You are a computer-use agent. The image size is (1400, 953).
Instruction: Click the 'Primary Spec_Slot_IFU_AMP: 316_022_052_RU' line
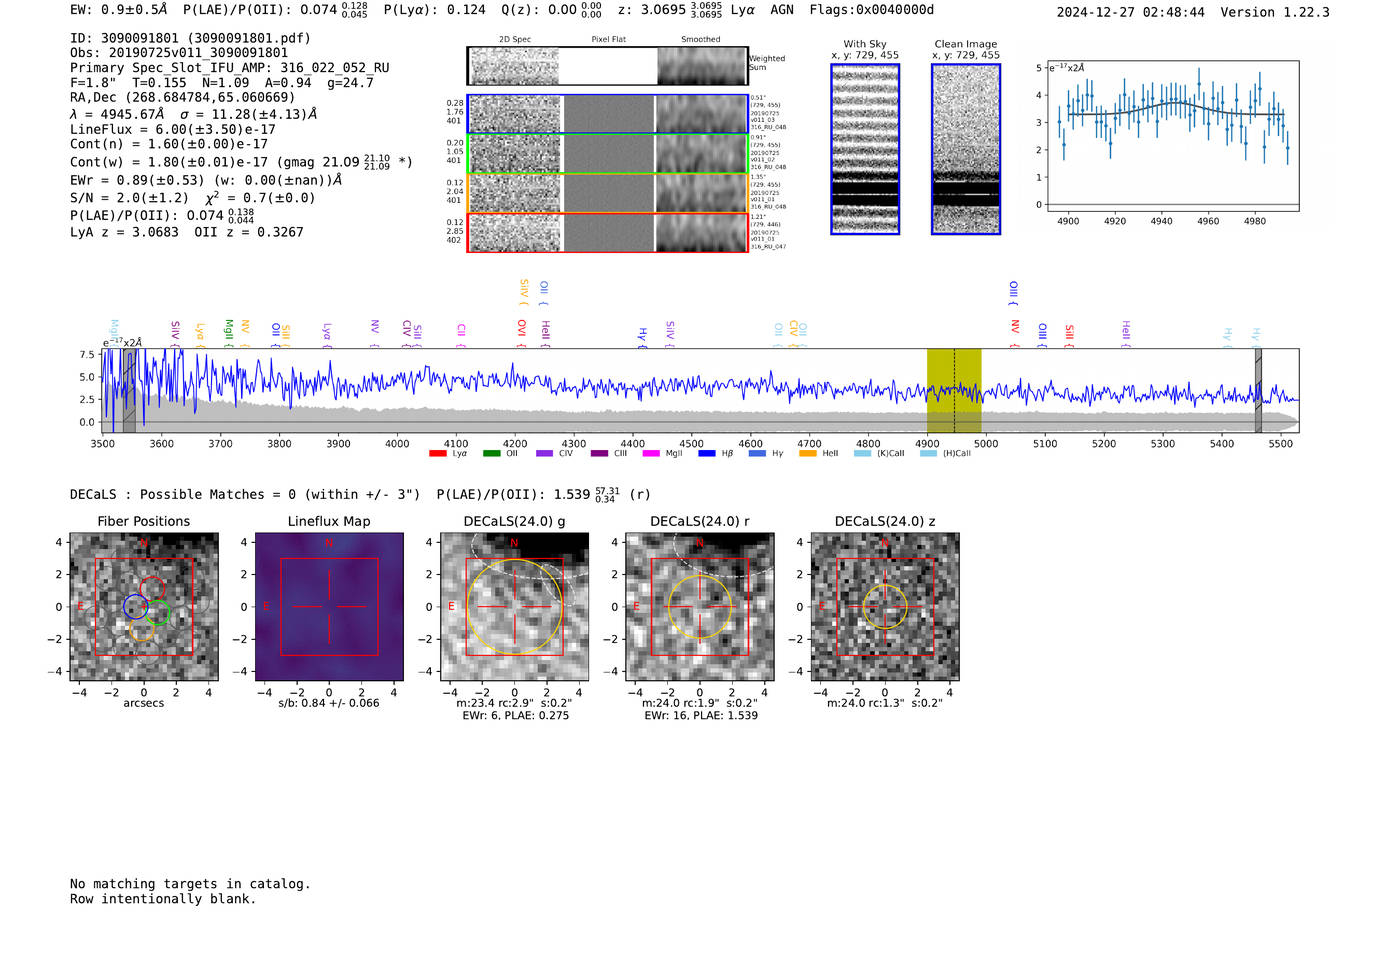click(x=230, y=68)
